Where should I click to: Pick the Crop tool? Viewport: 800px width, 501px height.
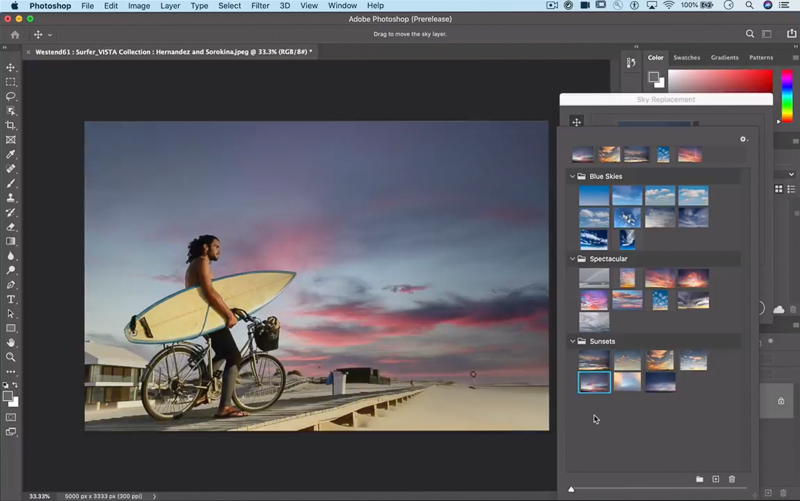[11, 126]
